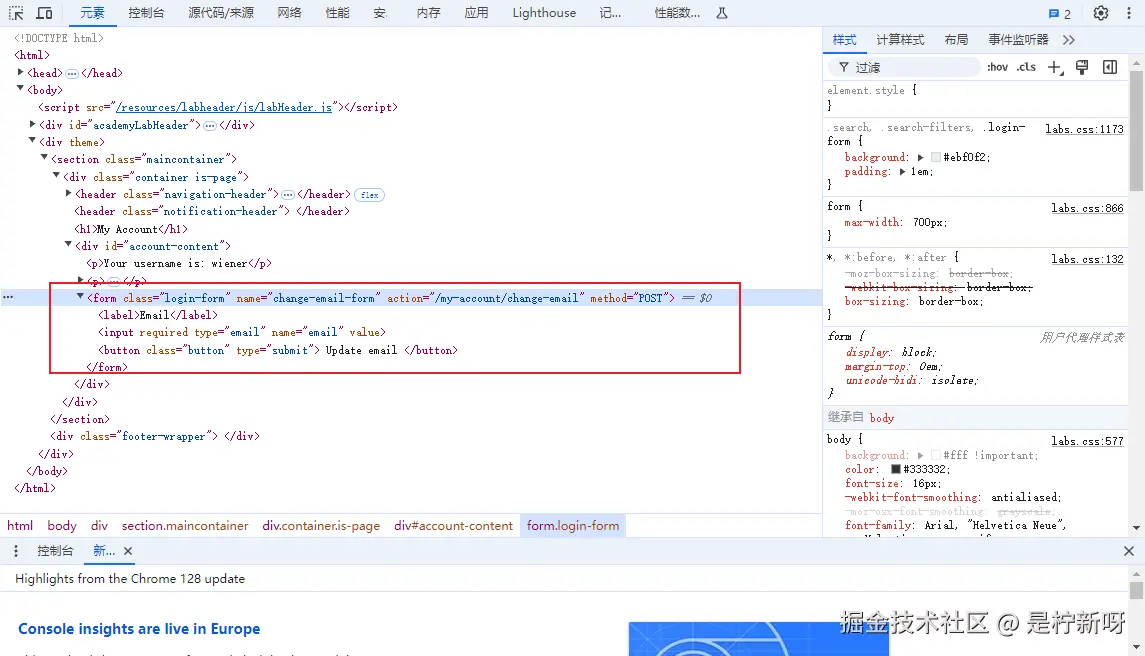1145x656 pixels.
Task: Open the Lighthouse tab
Action: click(x=544, y=13)
